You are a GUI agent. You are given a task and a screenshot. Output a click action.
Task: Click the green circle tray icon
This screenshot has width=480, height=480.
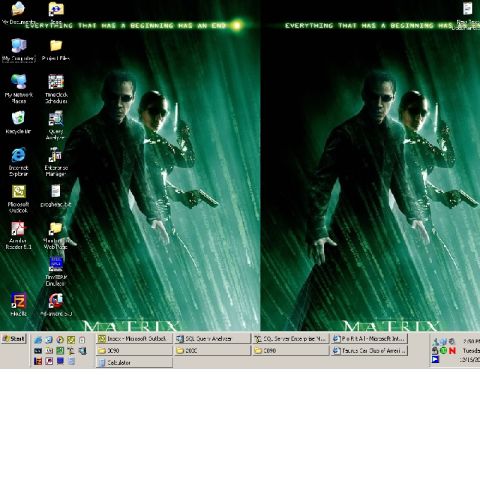pyautogui.click(x=443, y=351)
